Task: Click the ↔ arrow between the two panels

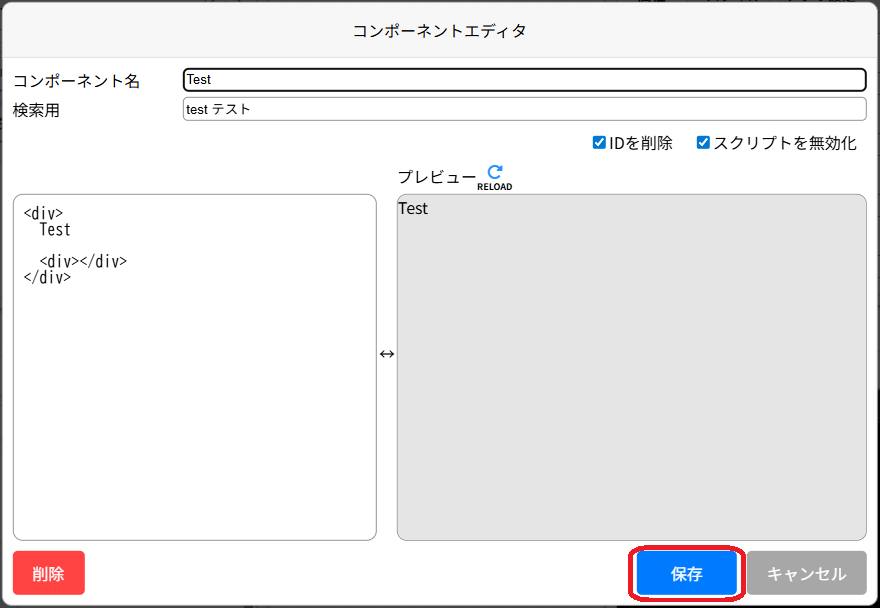Action: (x=387, y=354)
